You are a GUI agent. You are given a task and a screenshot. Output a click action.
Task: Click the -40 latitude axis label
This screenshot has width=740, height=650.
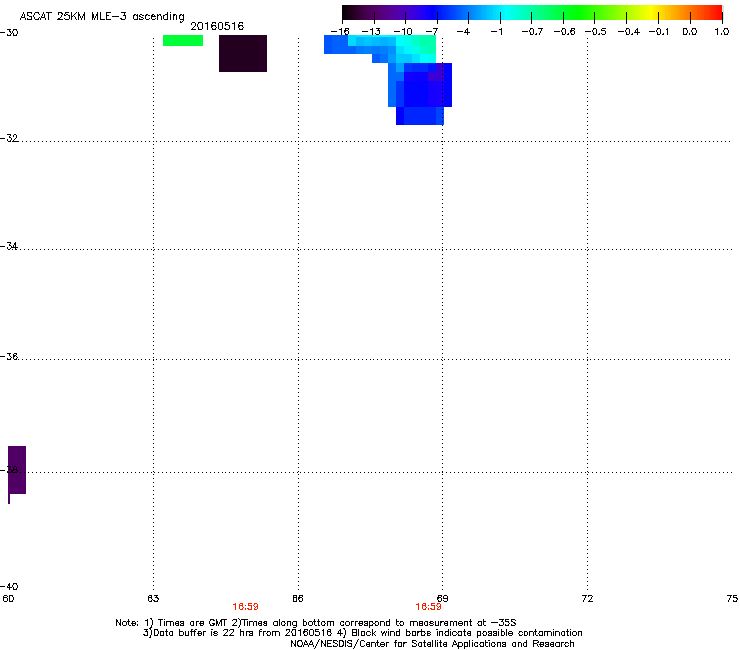coord(8,586)
